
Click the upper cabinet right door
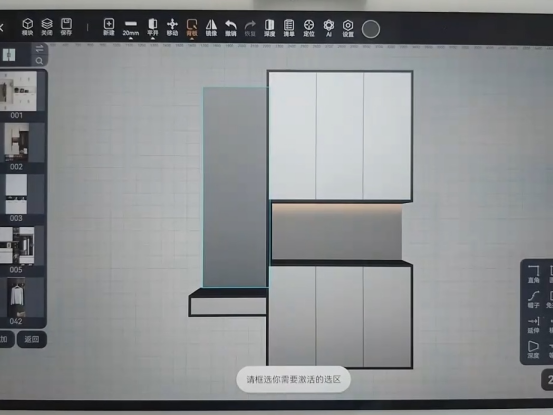point(387,136)
